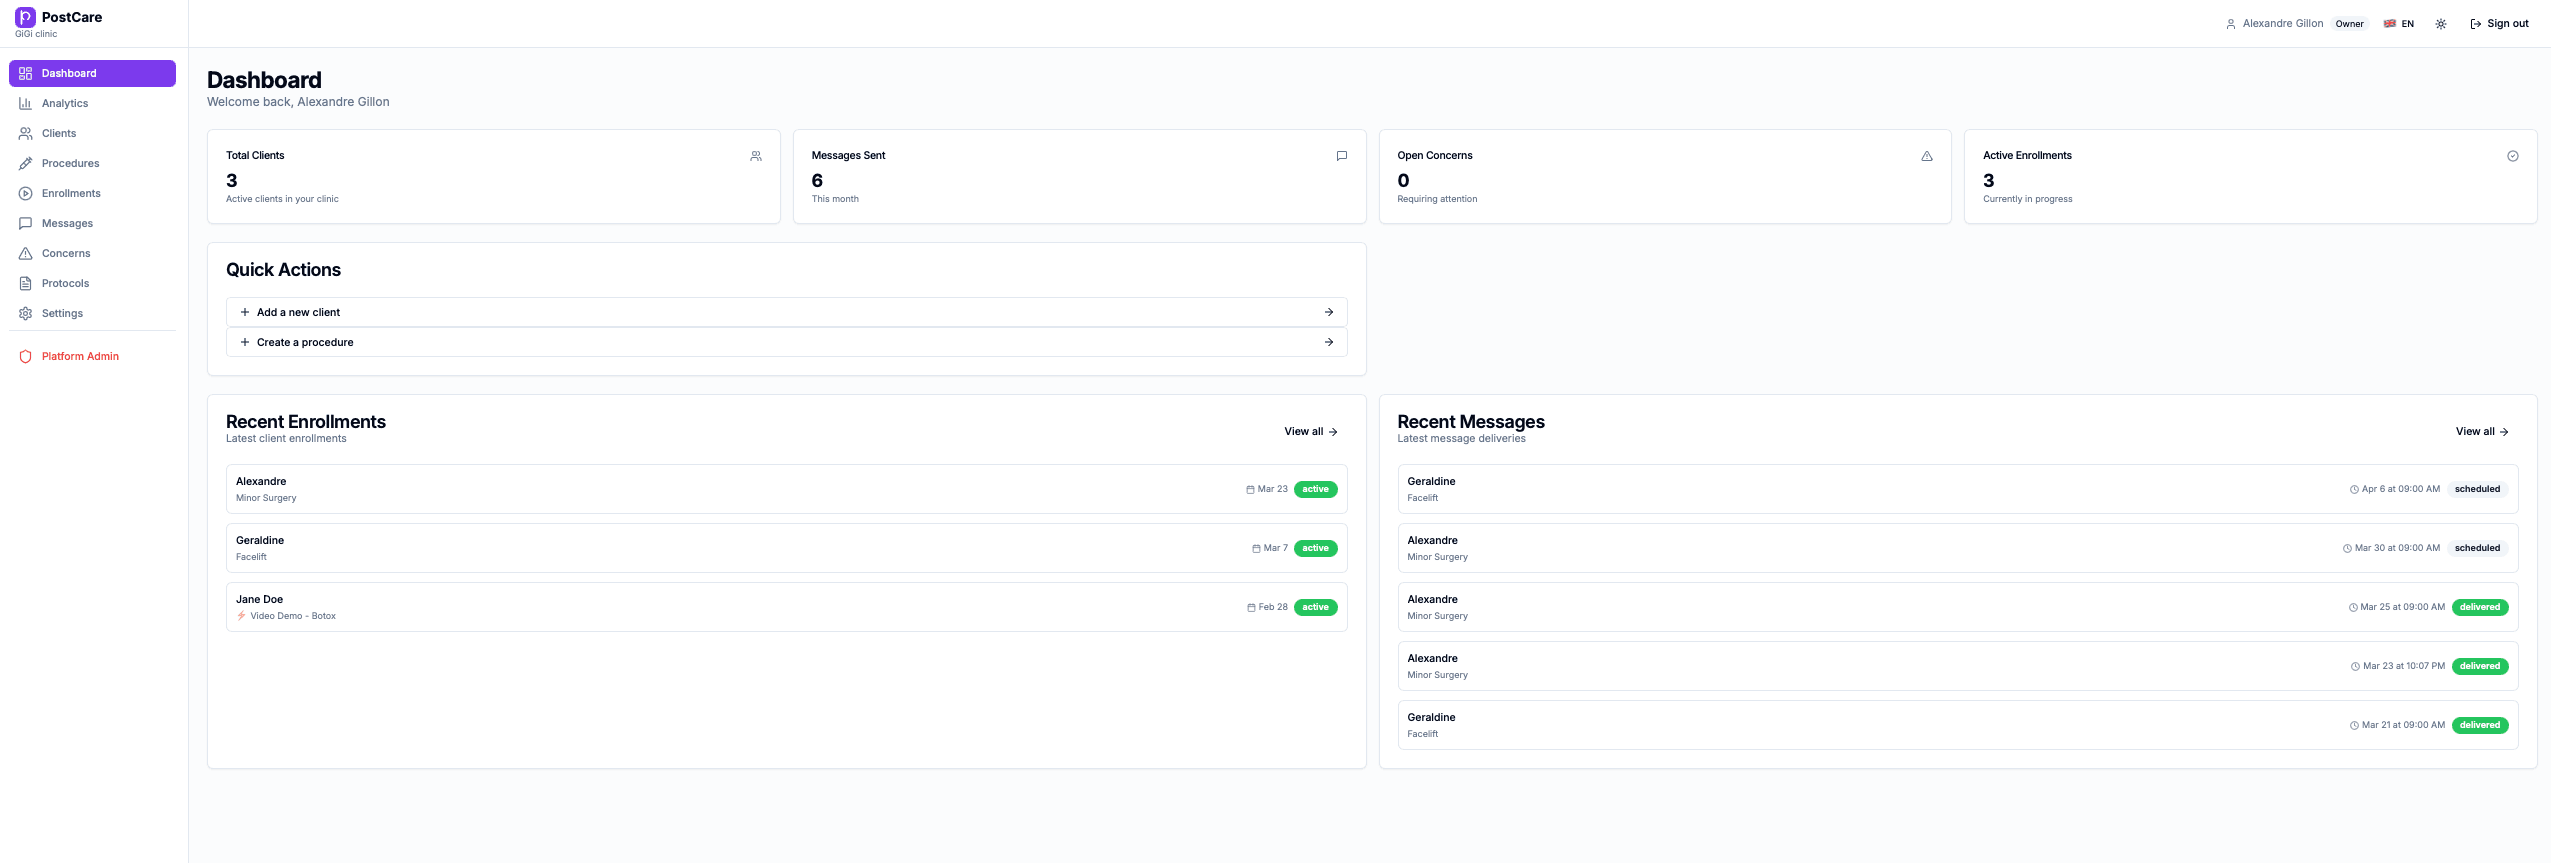
Task: Click the Concerns warning triangle icon in sidebar
Action: pos(26,253)
